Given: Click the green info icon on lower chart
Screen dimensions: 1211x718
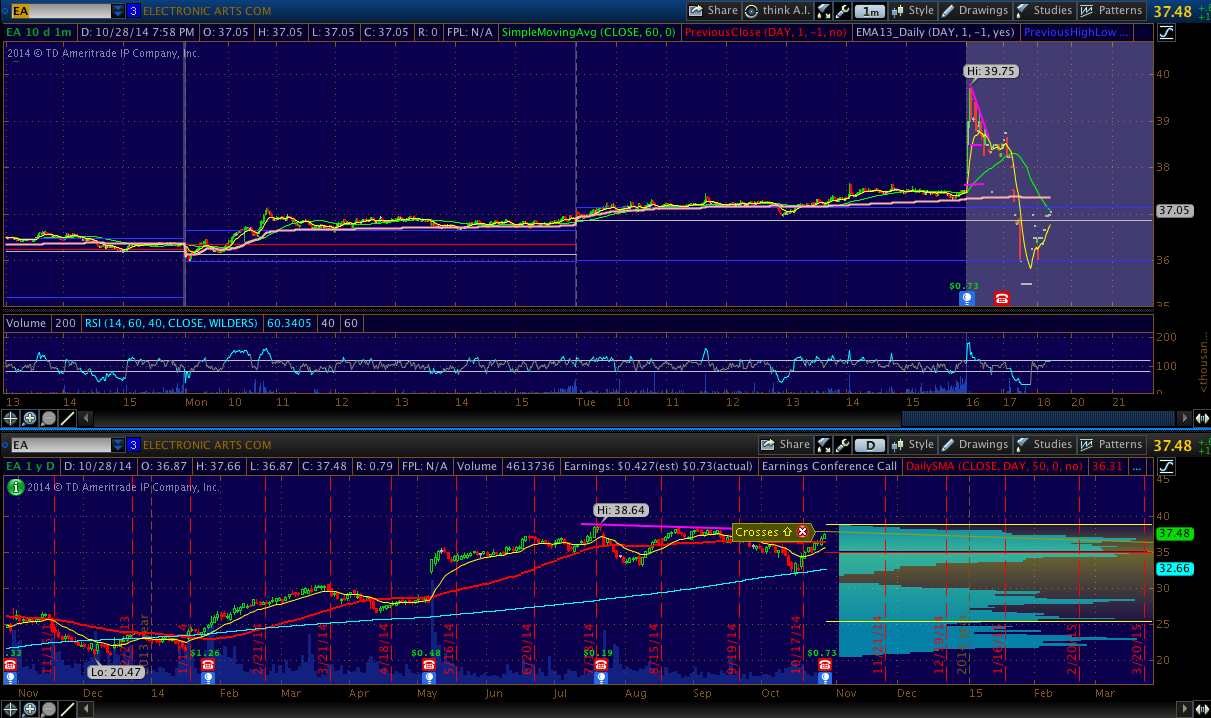Looking at the screenshot, I should [x=15, y=487].
